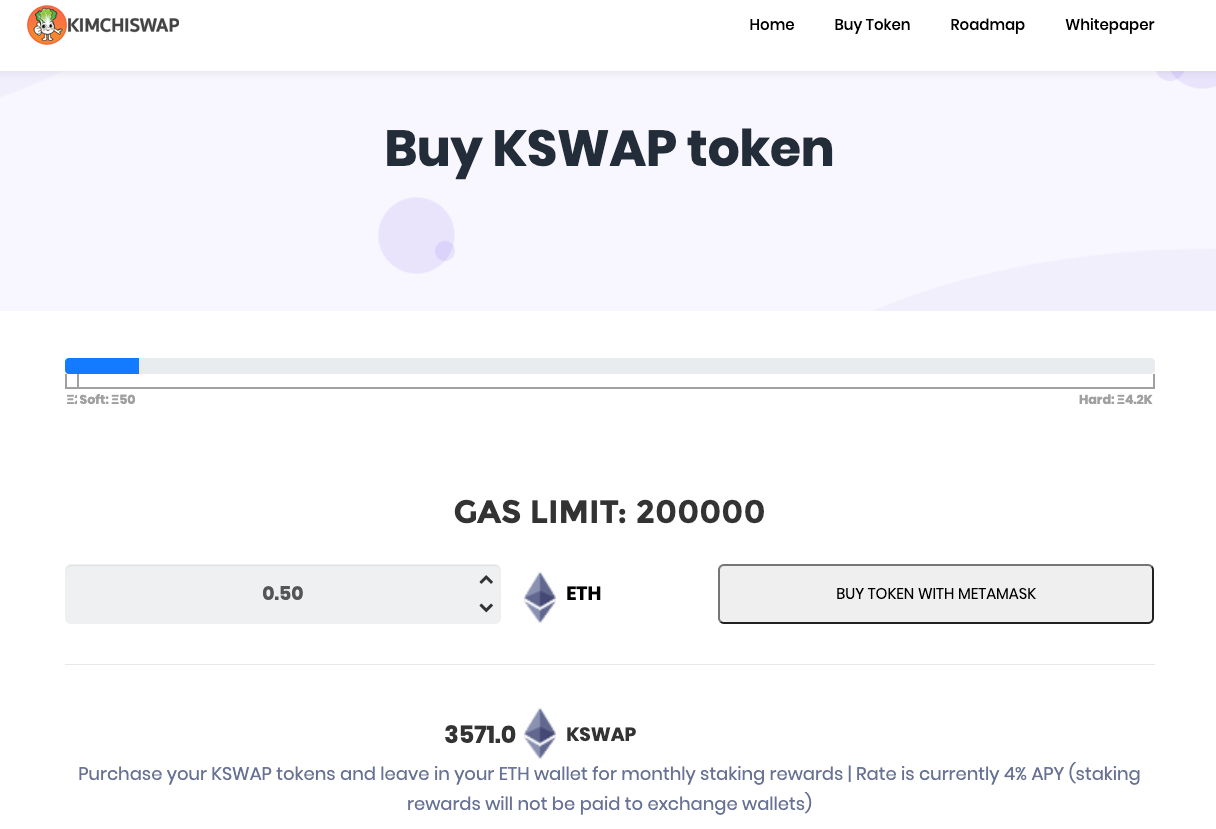Open the Home menu item

click(x=771, y=25)
